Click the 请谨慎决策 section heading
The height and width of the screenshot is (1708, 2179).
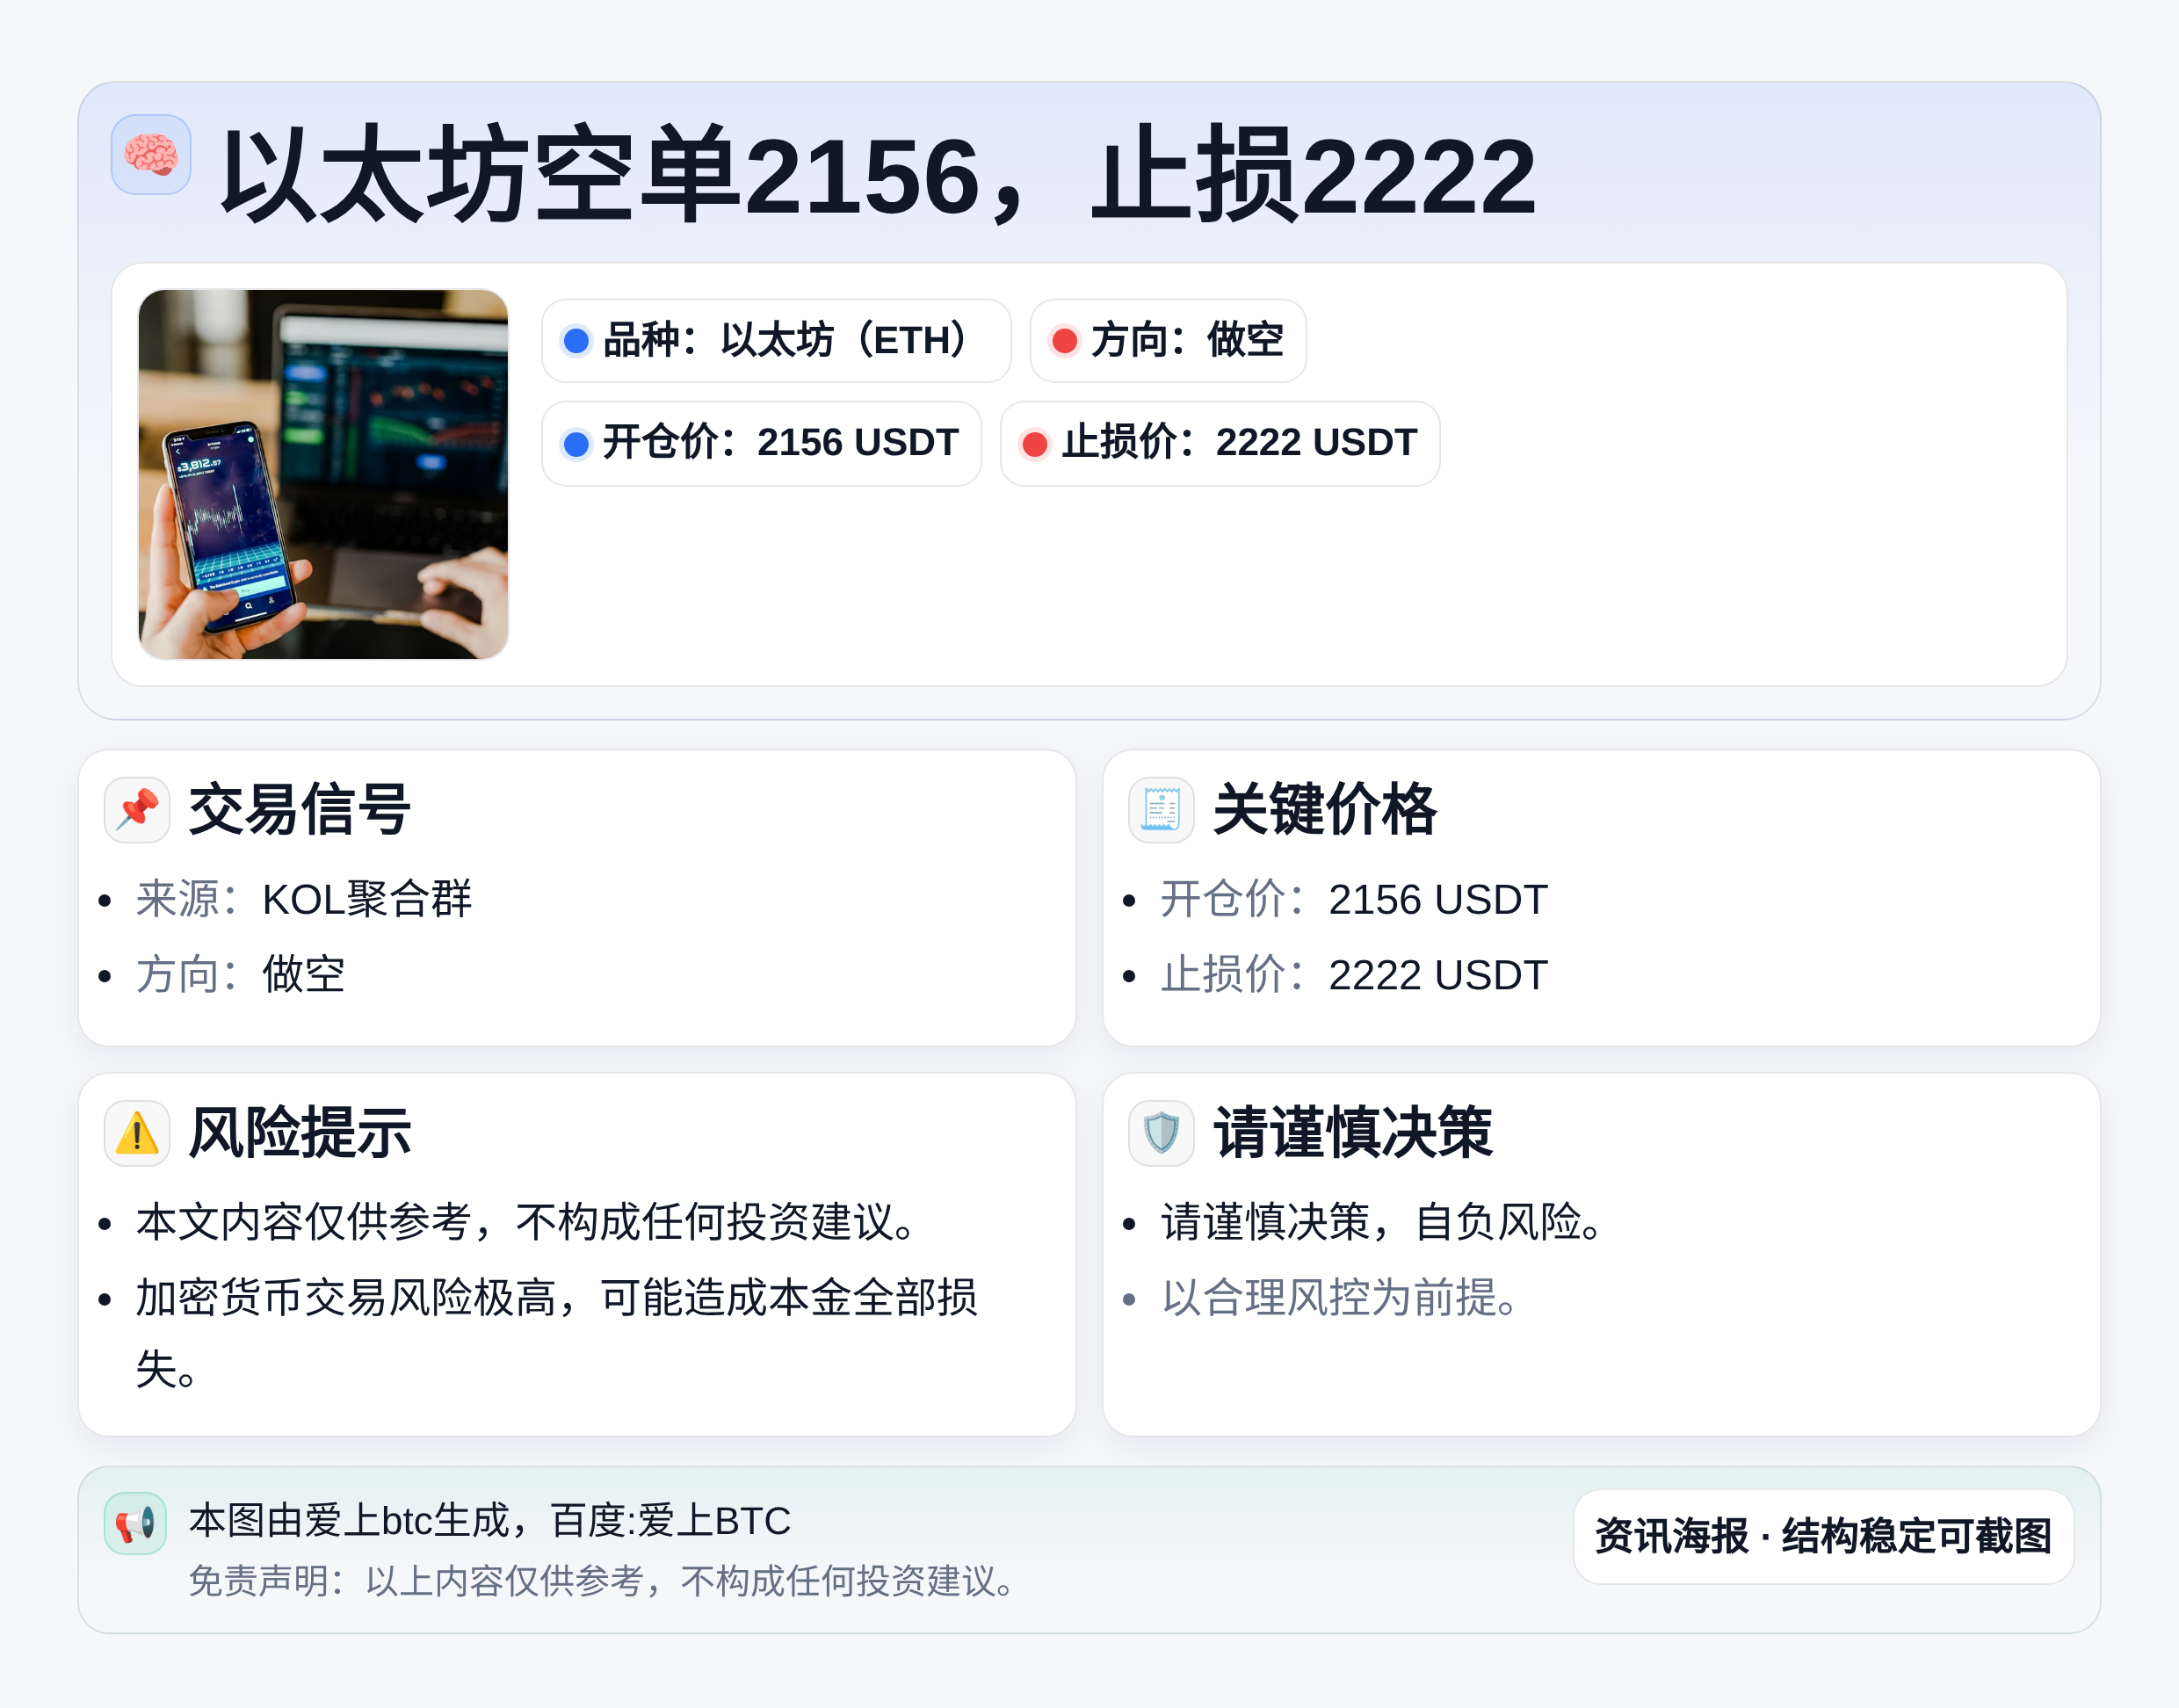click(x=1353, y=1133)
